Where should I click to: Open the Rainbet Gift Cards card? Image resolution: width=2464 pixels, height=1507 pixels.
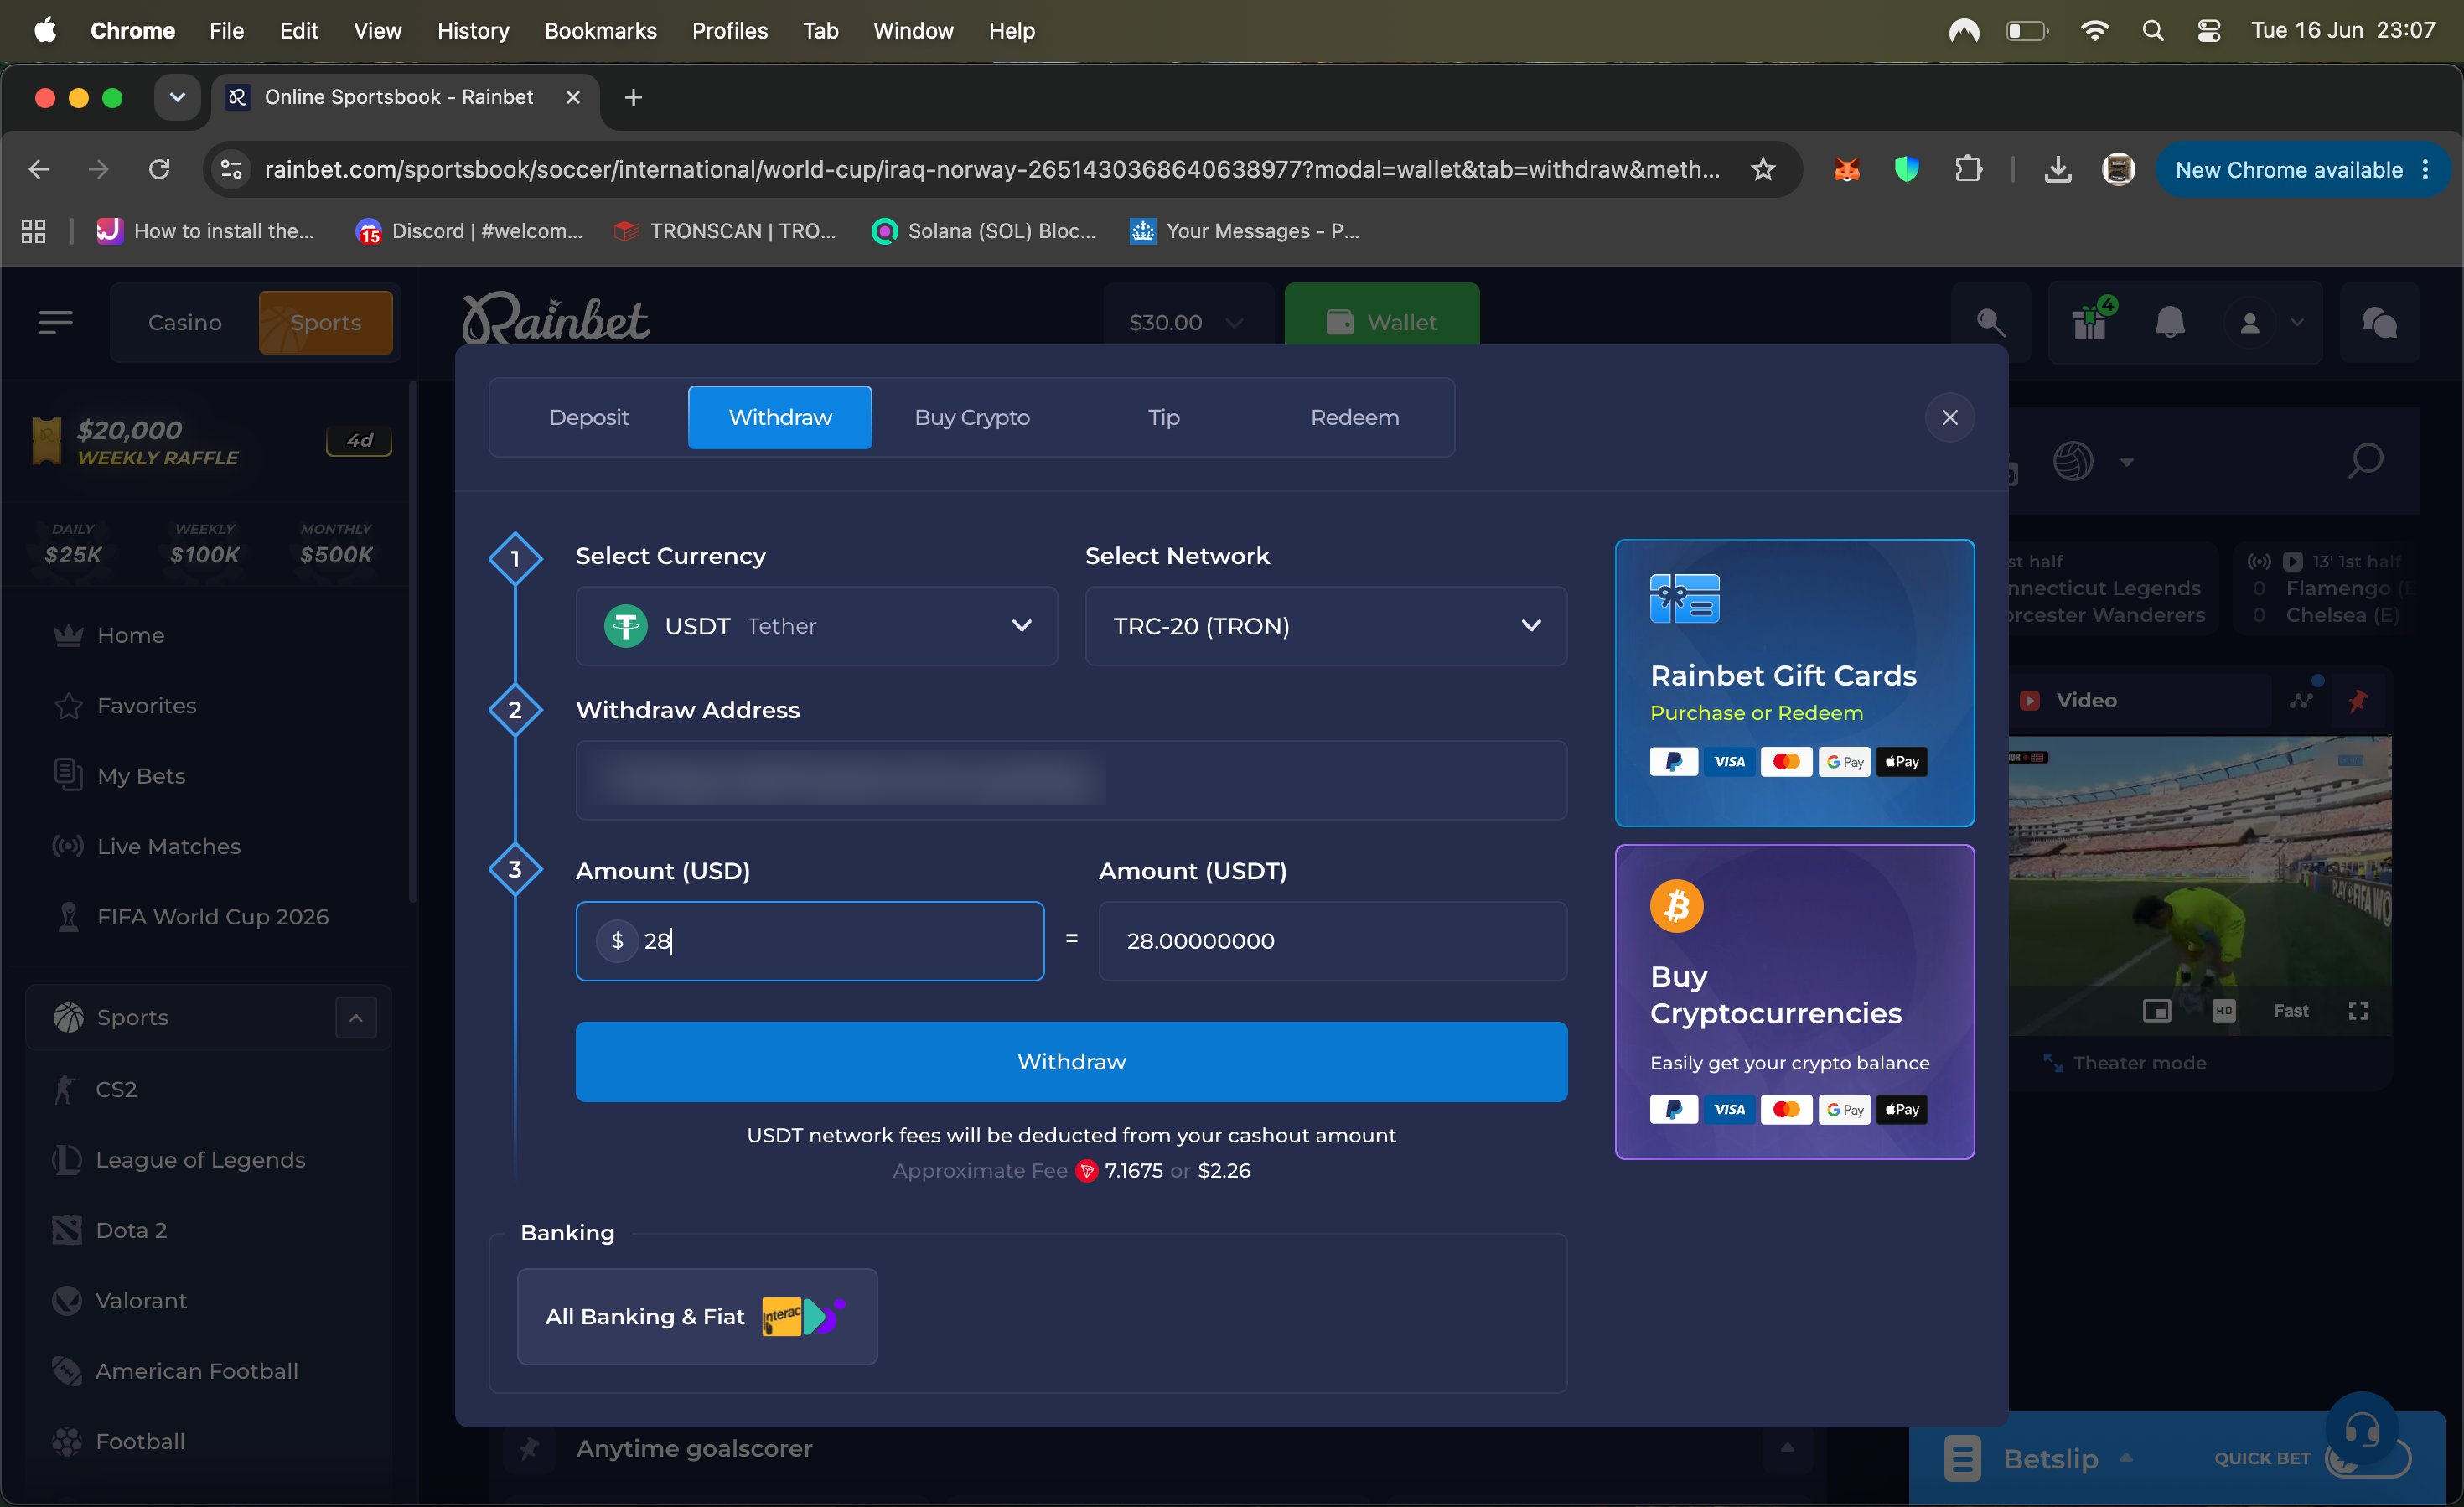[1794, 683]
